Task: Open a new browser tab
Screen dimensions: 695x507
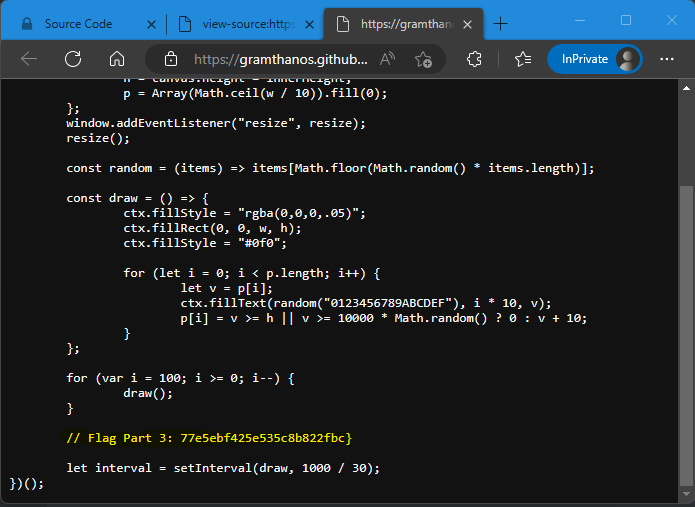Action: (x=501, y=23)
